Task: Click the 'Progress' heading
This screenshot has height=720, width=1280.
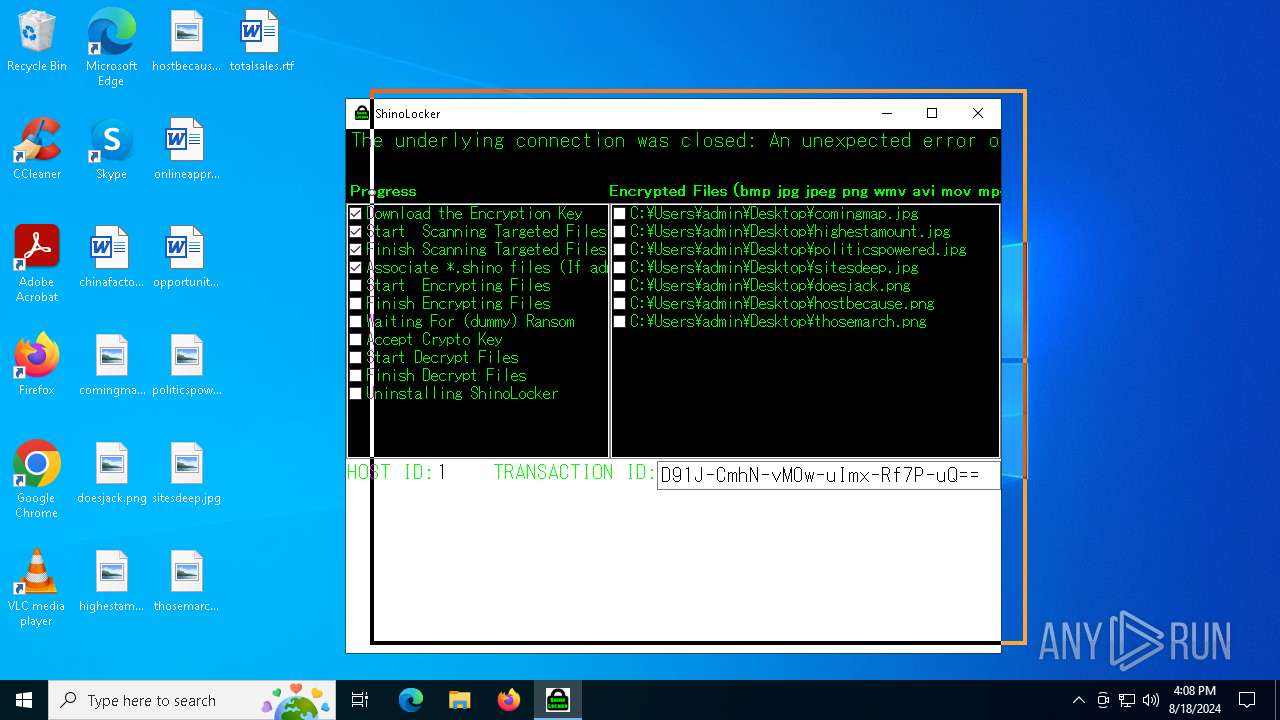Action: coord(383,191)
